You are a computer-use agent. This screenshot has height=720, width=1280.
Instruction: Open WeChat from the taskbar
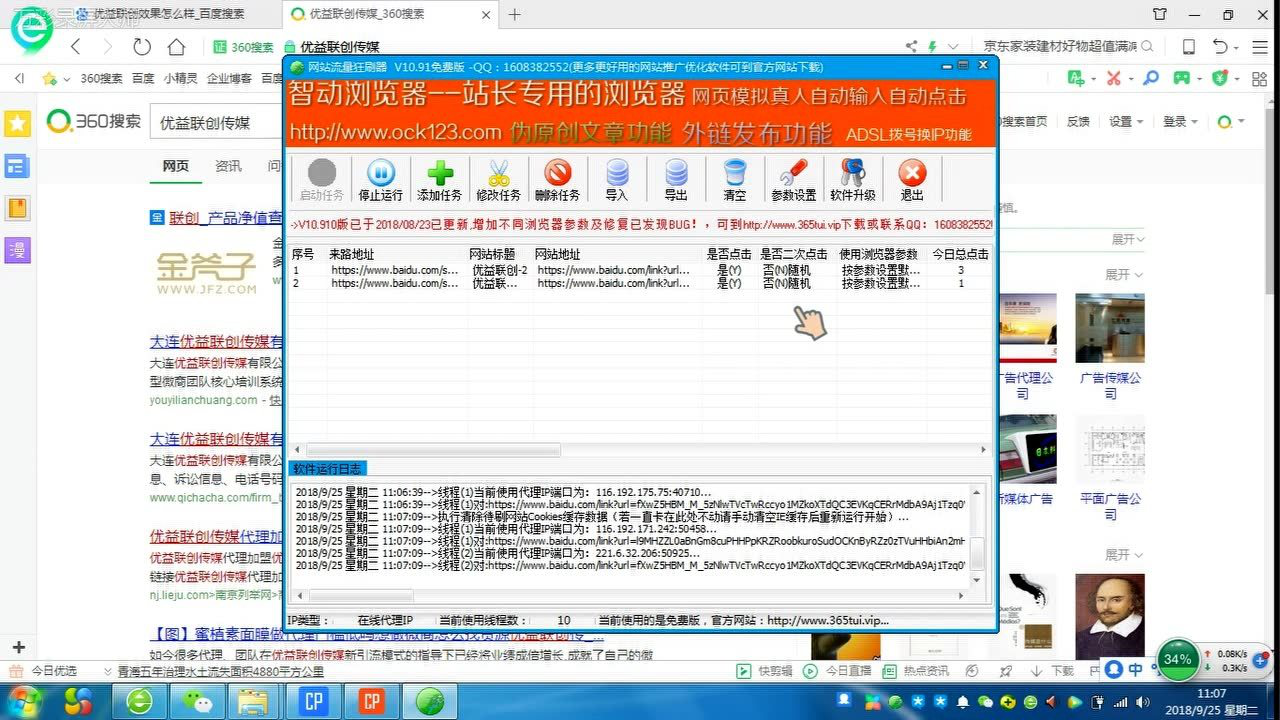pos(198,701)
